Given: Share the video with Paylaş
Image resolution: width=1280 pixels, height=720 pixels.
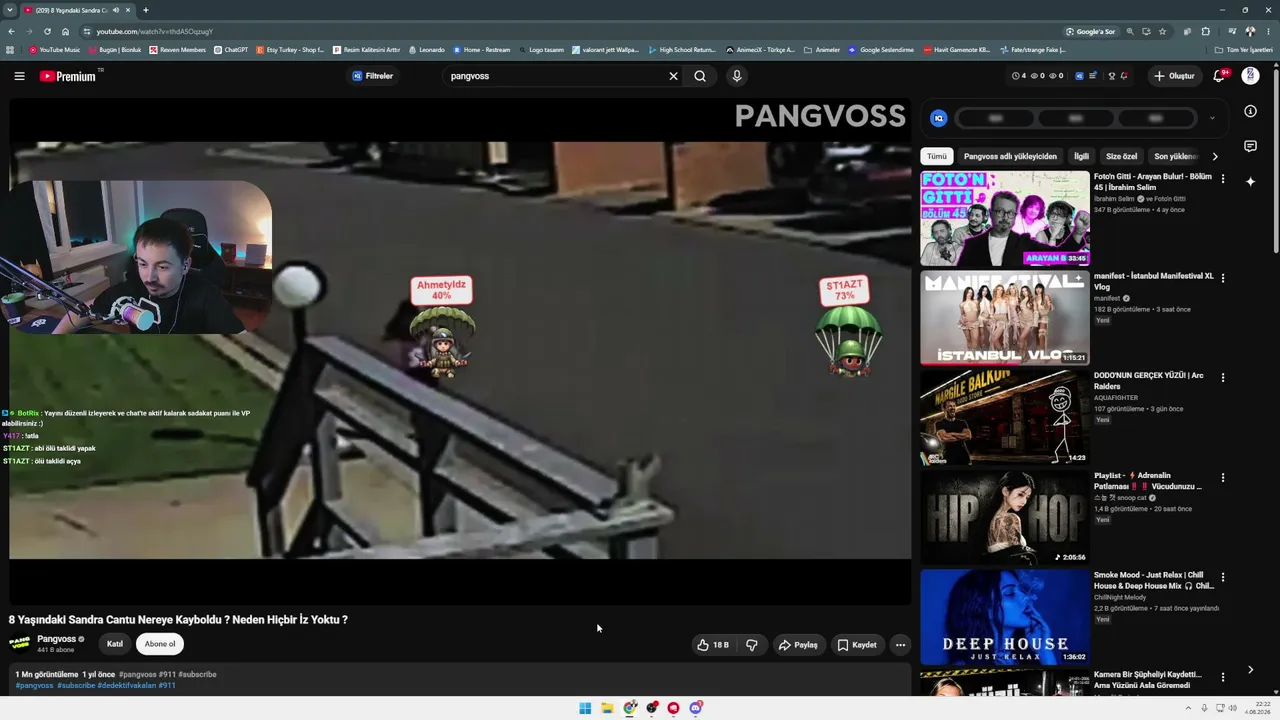Looking at the screenshot, I should (x=798, y=645).
